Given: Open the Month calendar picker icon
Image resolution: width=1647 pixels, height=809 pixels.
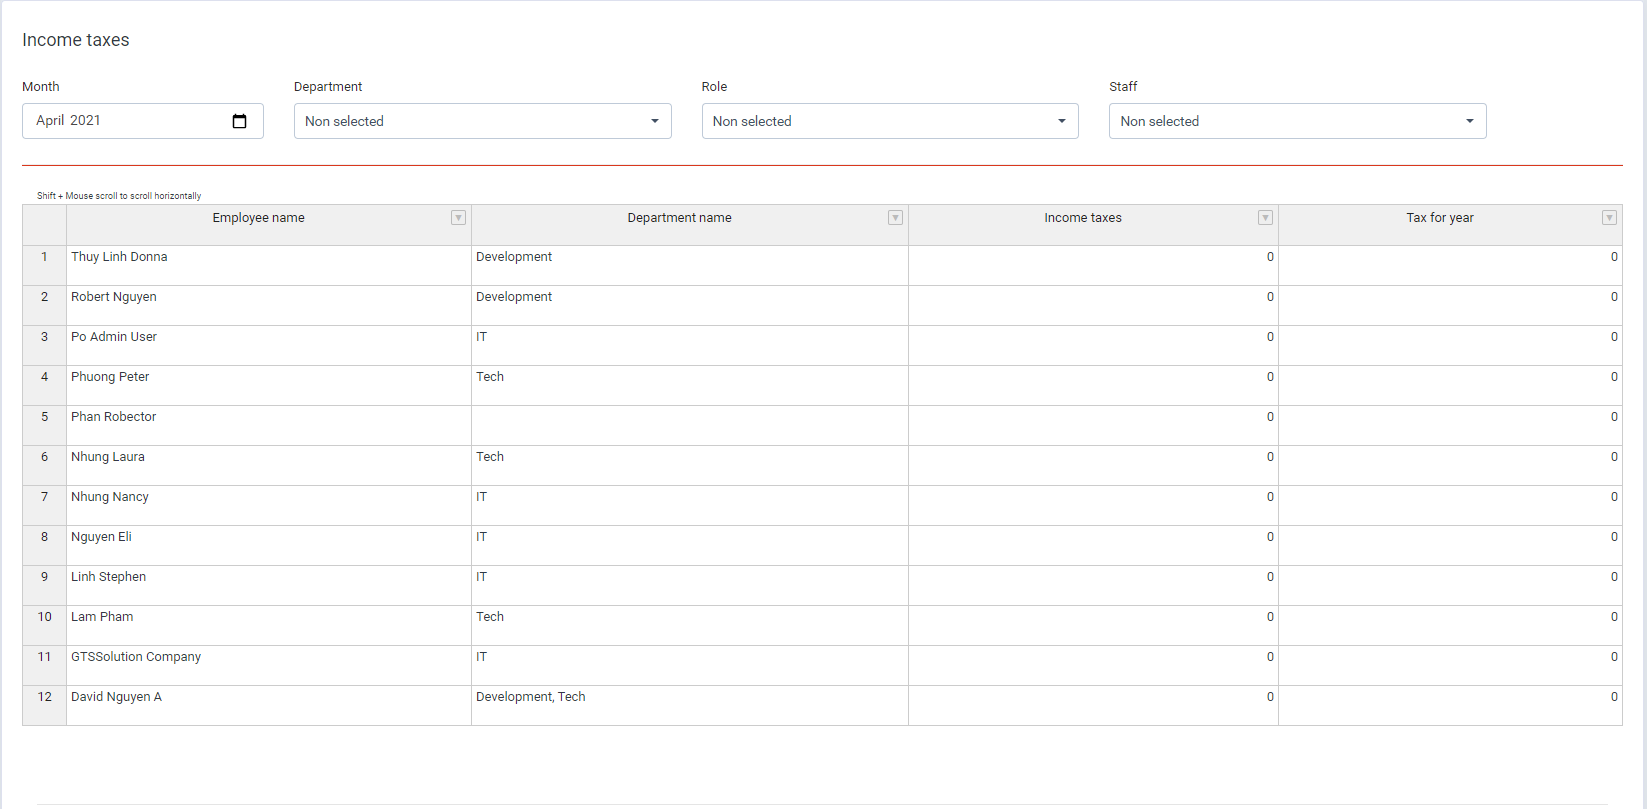Looking at the screenshot, I should [239, 121].
